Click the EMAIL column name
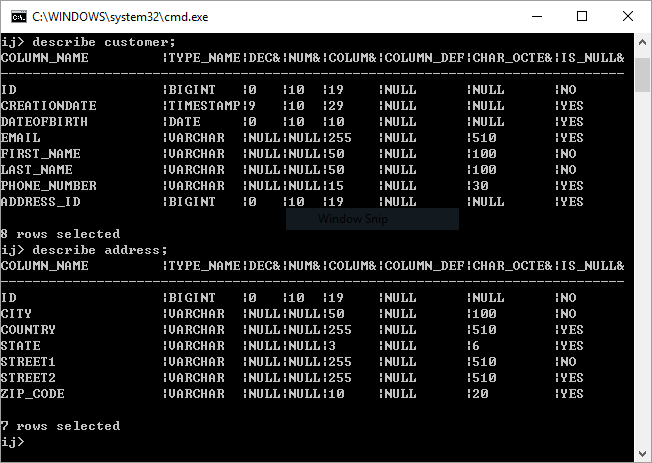 coord(21,138)
